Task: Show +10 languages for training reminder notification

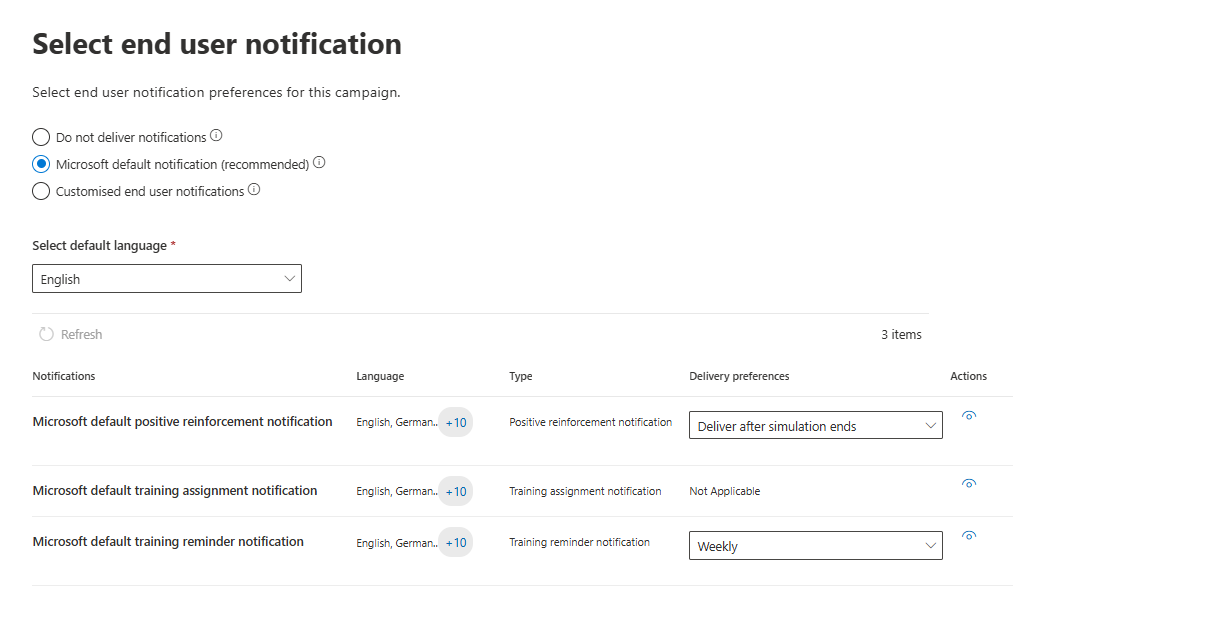Action: 456,543
